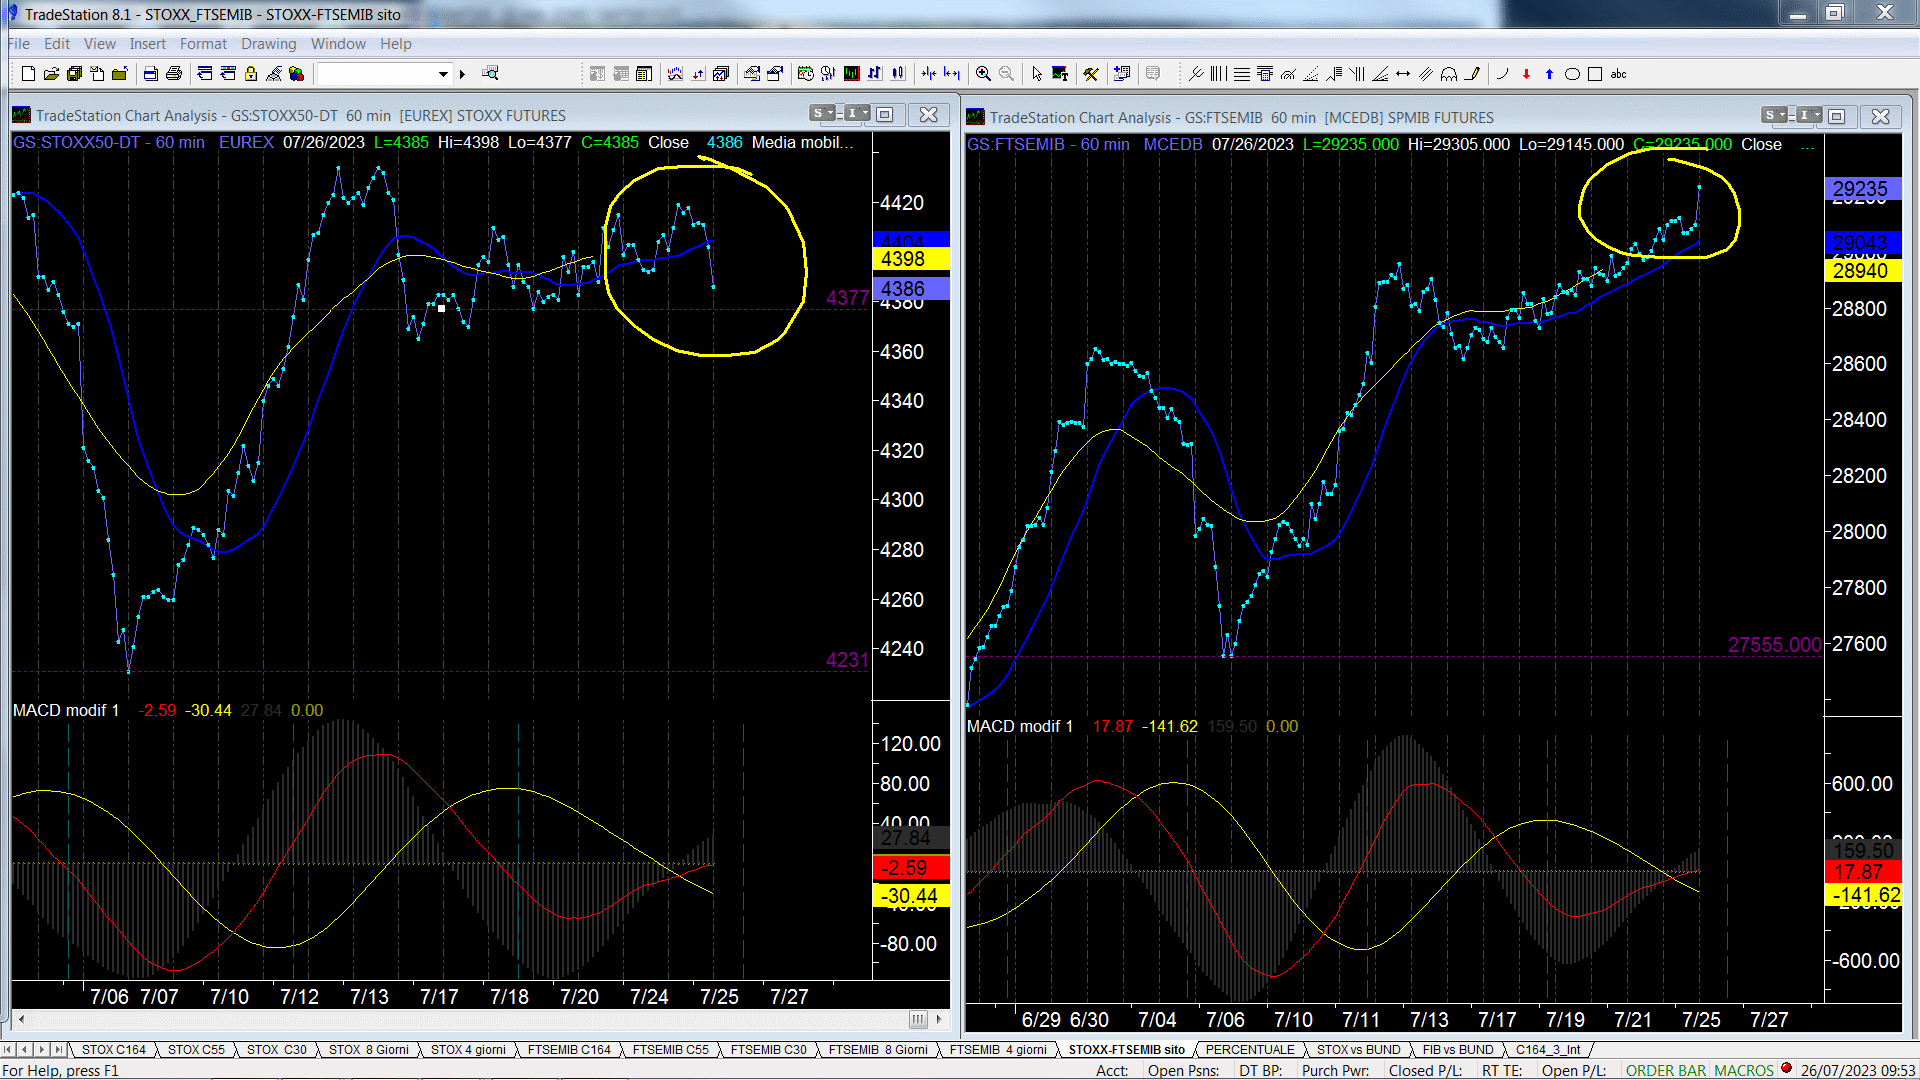
Task: Click the clock calendar toolbar icon
Action: pos(805,74)
